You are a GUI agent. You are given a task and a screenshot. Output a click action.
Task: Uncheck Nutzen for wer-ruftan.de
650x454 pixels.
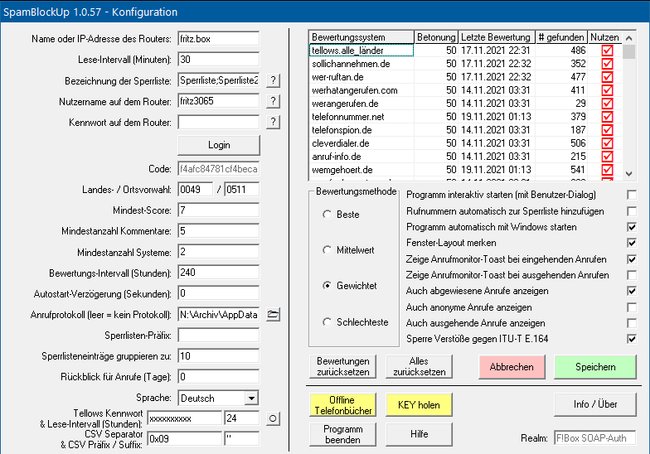(607, 77)
